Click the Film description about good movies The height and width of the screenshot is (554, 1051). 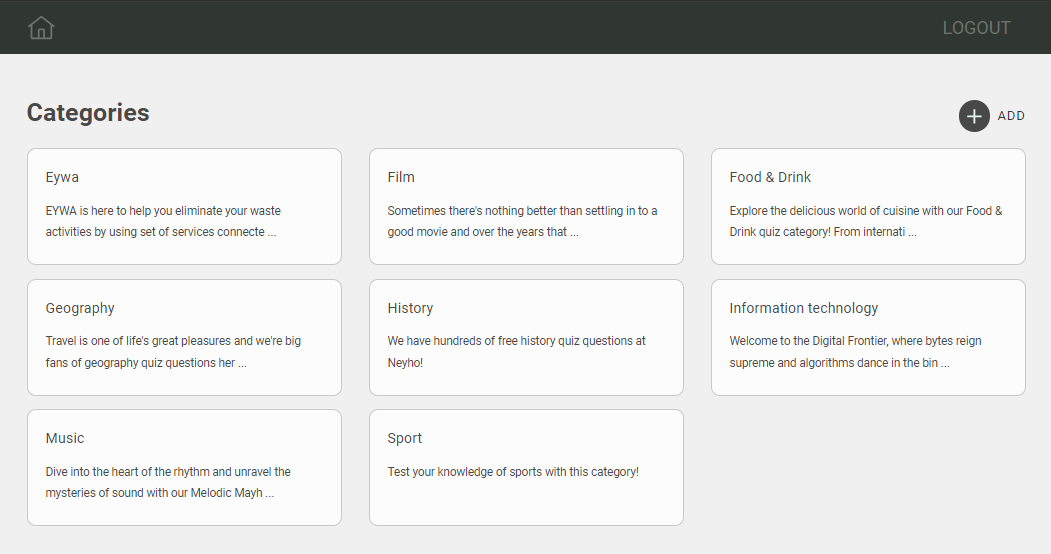click(522, 221)
